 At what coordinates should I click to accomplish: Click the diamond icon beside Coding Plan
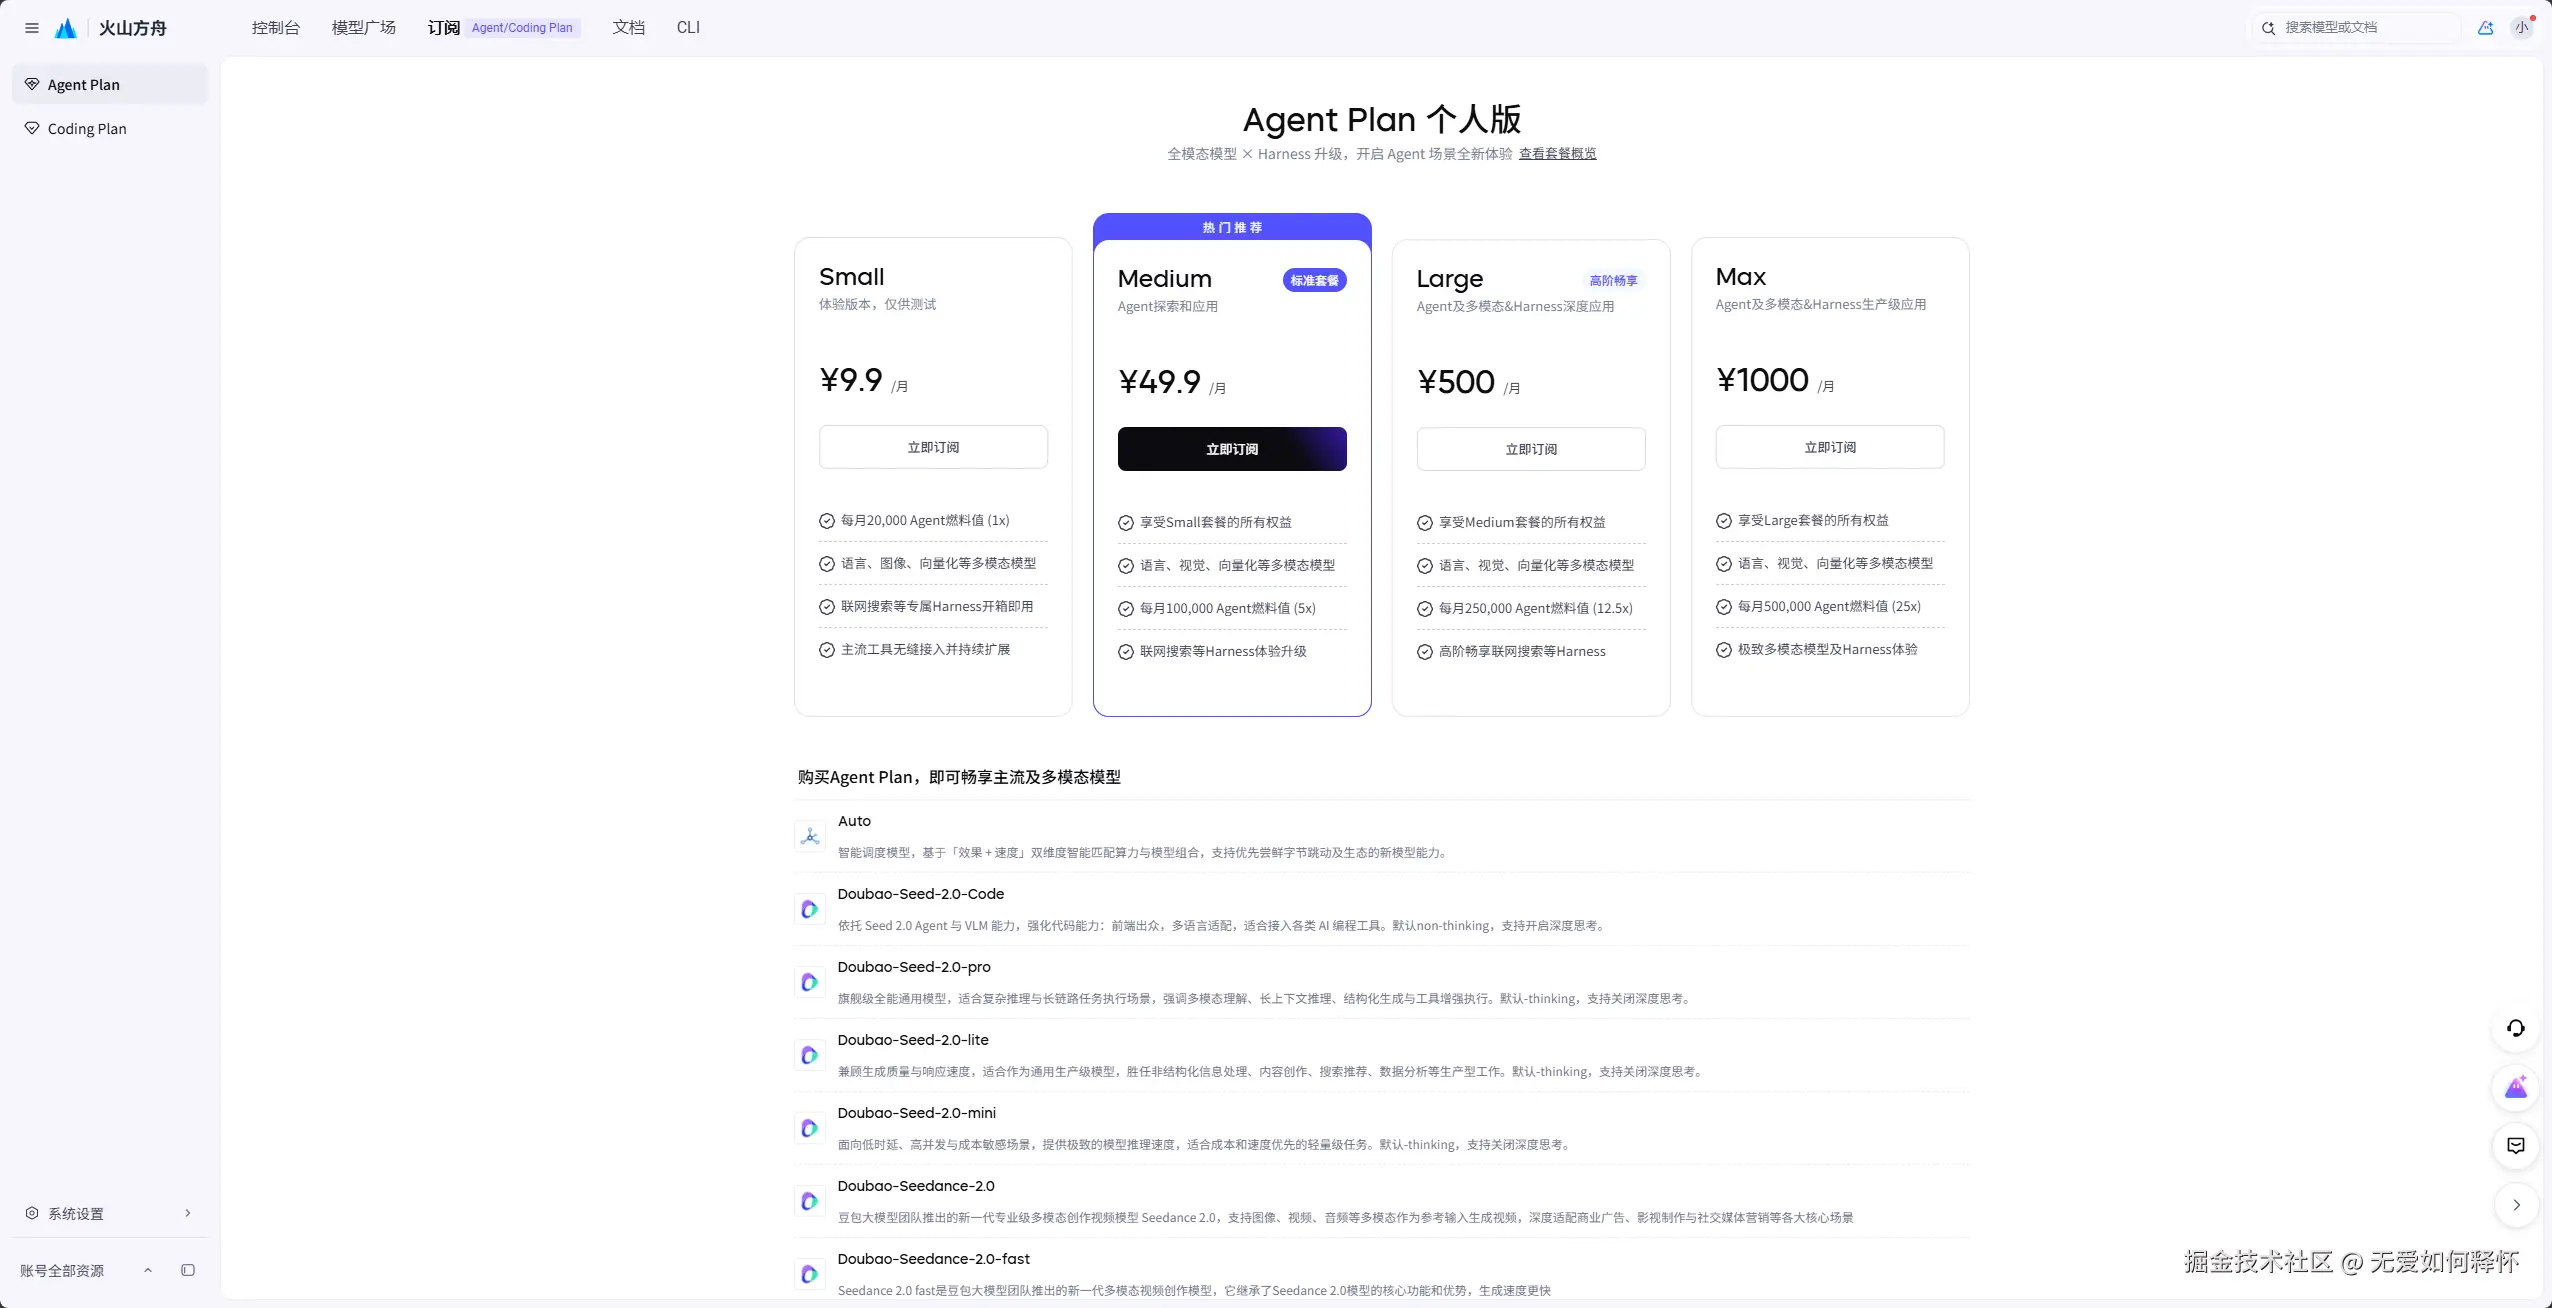click(x=32, y=128)
